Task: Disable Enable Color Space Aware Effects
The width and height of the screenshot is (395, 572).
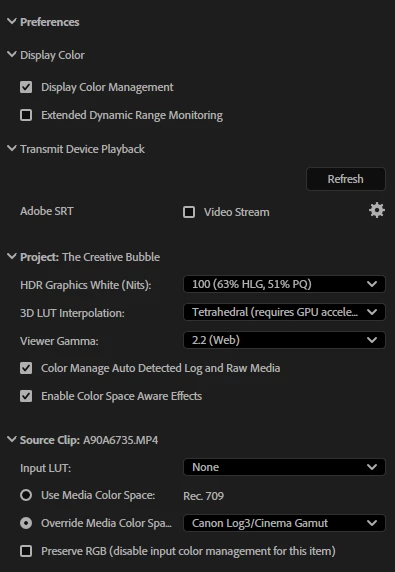Action: tap(26, 396)
